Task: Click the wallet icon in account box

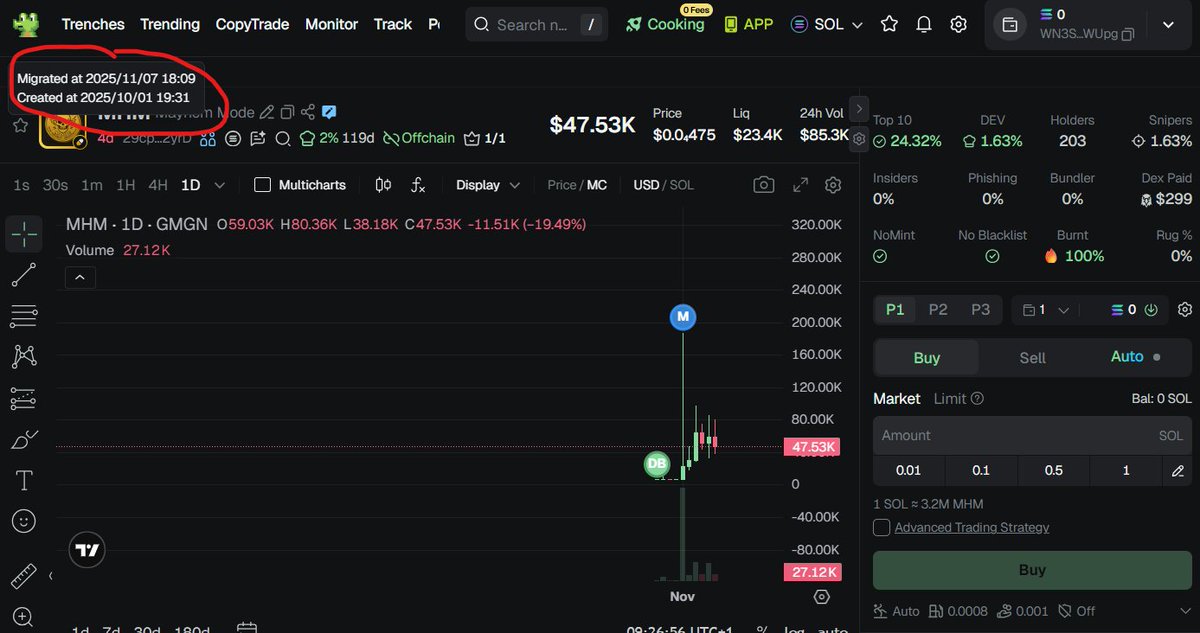Action: pyautogui.click(x=1010, y=25)
